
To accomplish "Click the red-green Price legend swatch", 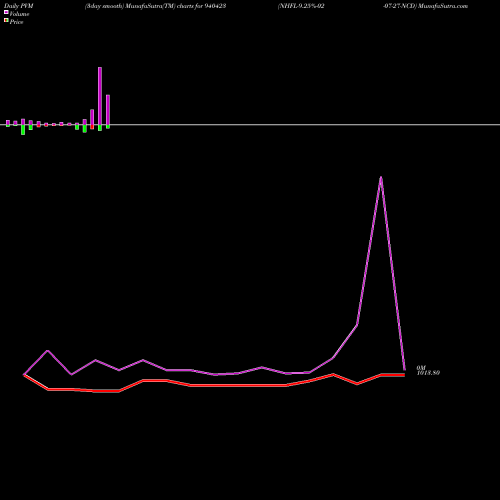I will (x=6, y=20).
